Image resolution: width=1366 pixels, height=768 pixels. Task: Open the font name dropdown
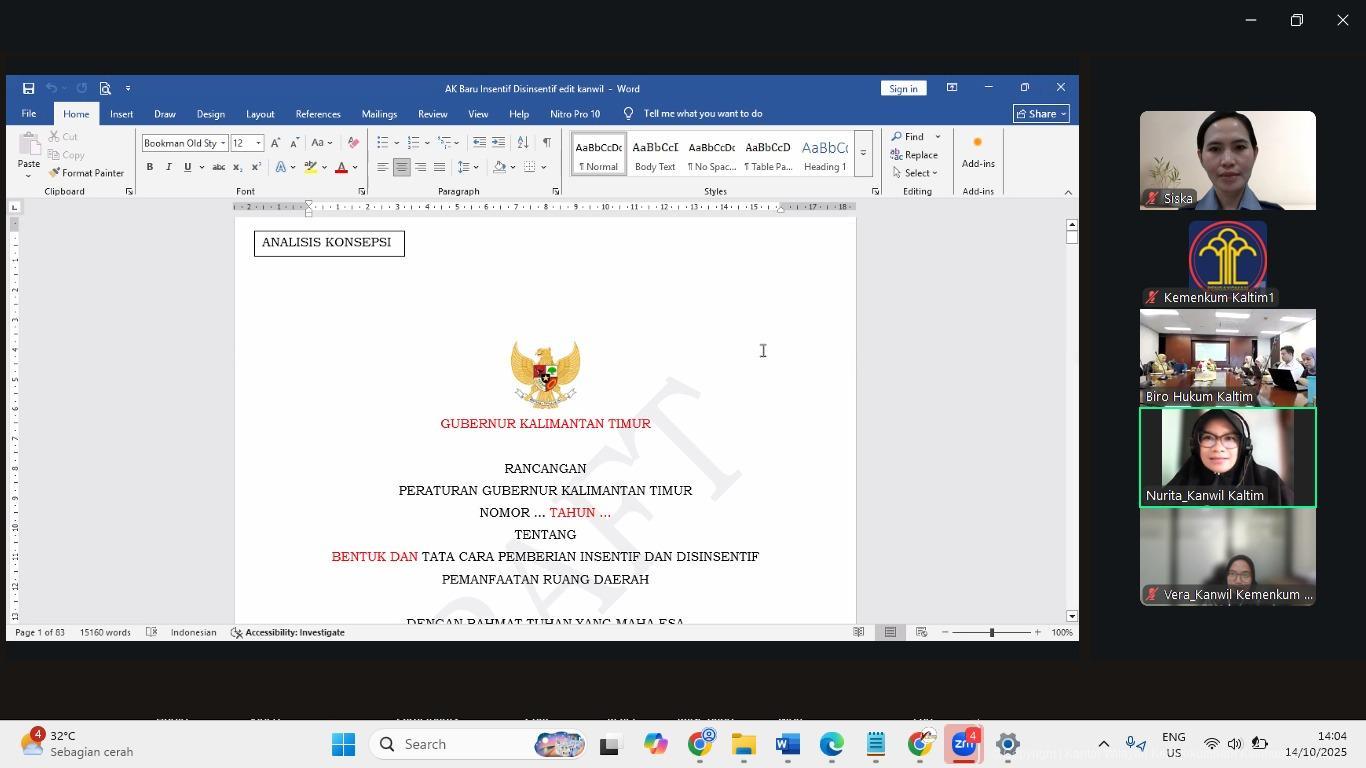[223, 143]
